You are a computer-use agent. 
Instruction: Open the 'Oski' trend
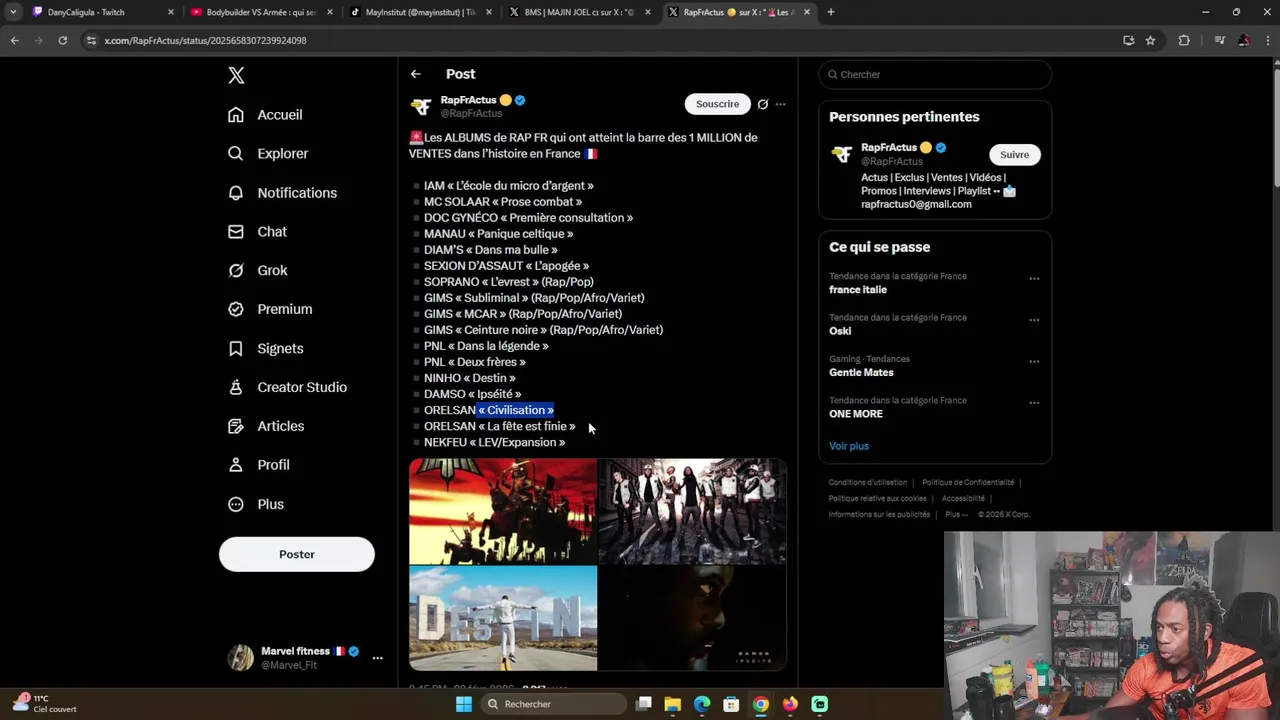tap(840, 331)
